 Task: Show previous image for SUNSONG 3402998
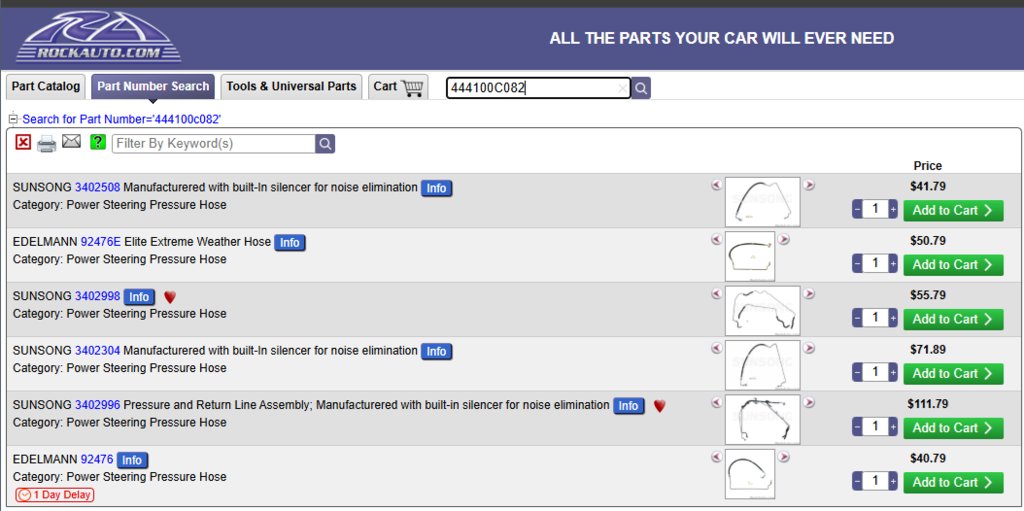click(x=716, y=294)
